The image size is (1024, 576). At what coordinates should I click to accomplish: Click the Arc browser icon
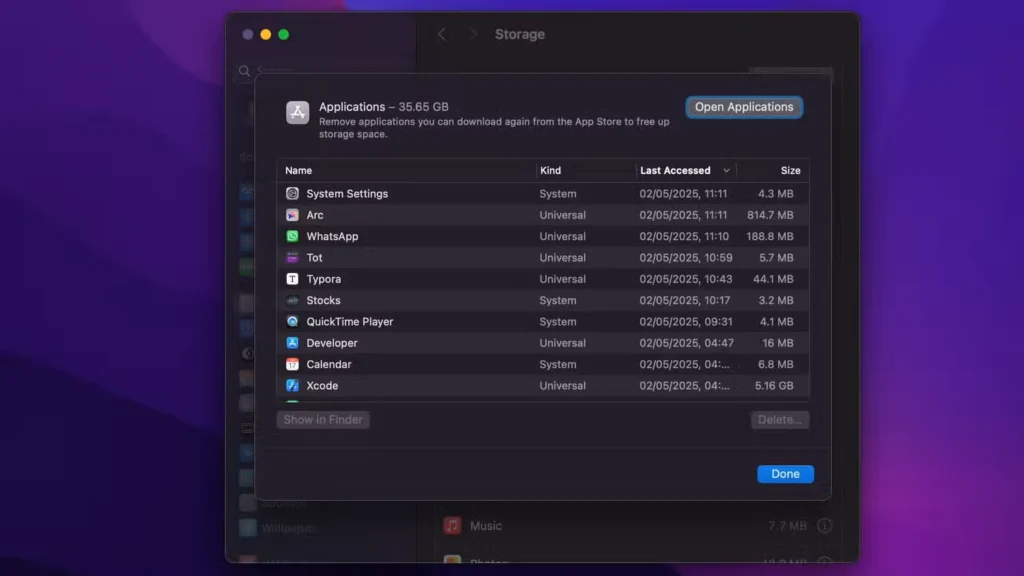pyautogui.click(x=292, y=215)
